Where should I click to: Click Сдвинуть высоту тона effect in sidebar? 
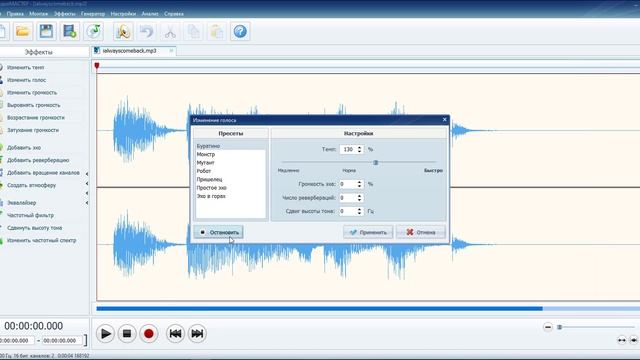pos(34,228)
